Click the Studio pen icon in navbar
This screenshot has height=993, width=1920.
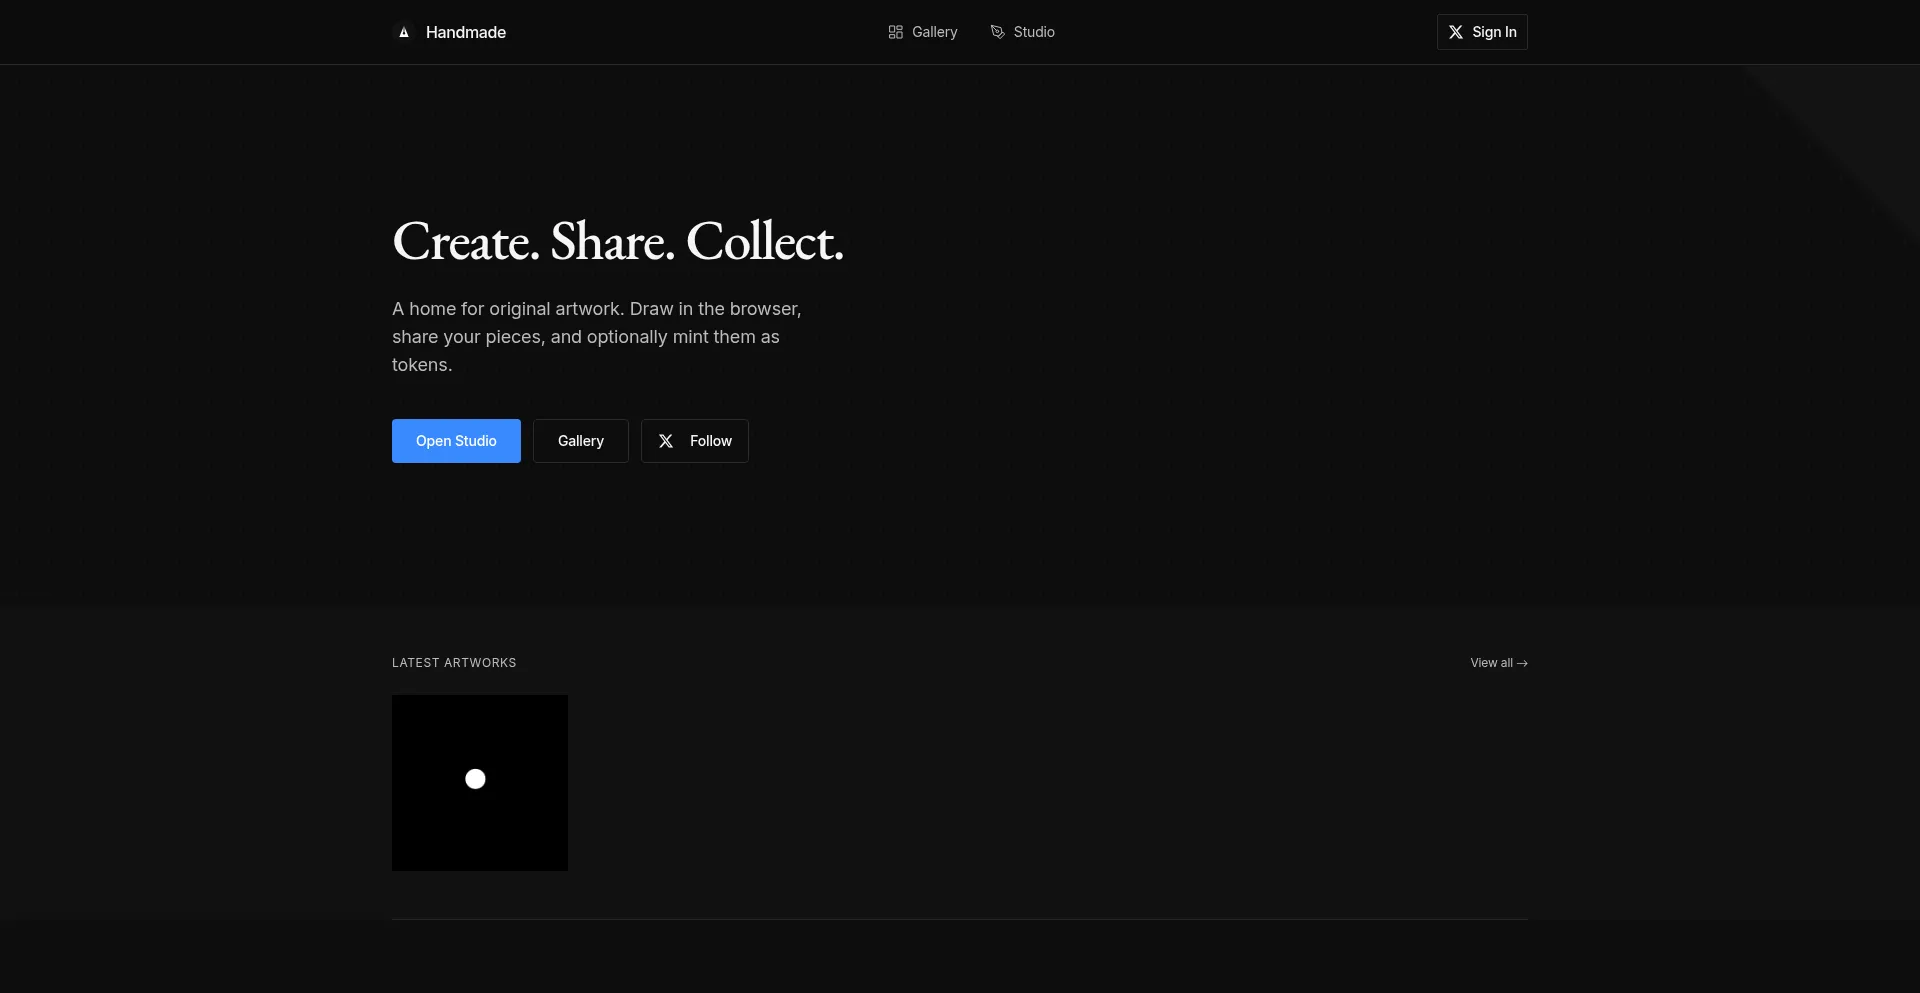tap(997, 32)
